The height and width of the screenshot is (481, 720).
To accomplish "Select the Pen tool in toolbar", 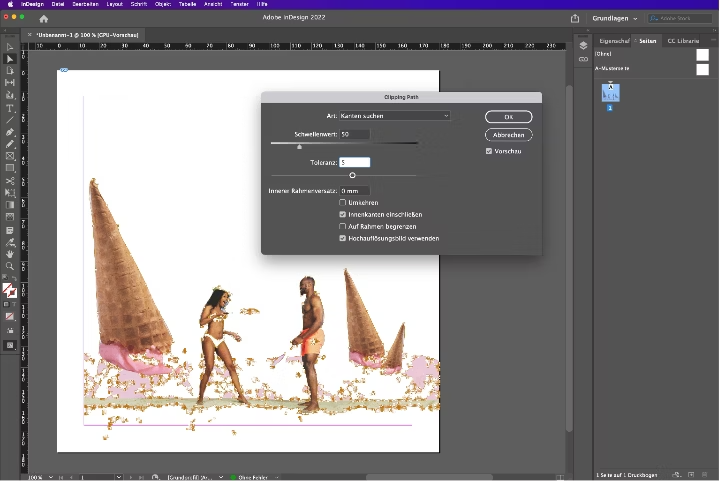I will [10, 132].
